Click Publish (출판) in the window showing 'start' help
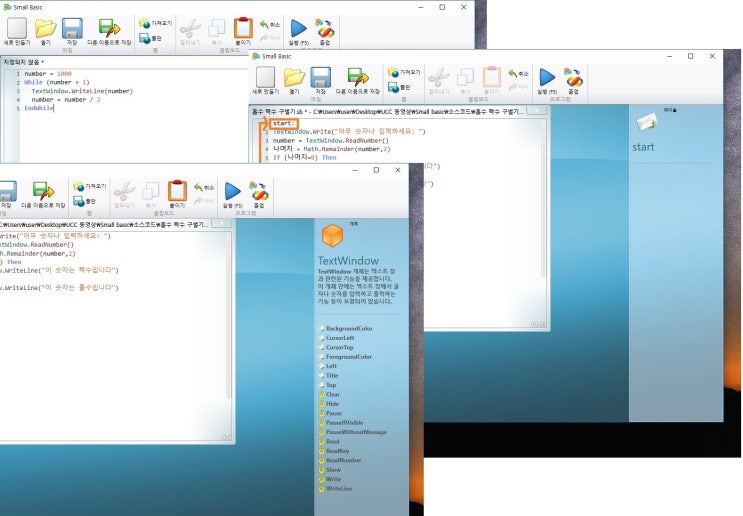 click(399, 88)
